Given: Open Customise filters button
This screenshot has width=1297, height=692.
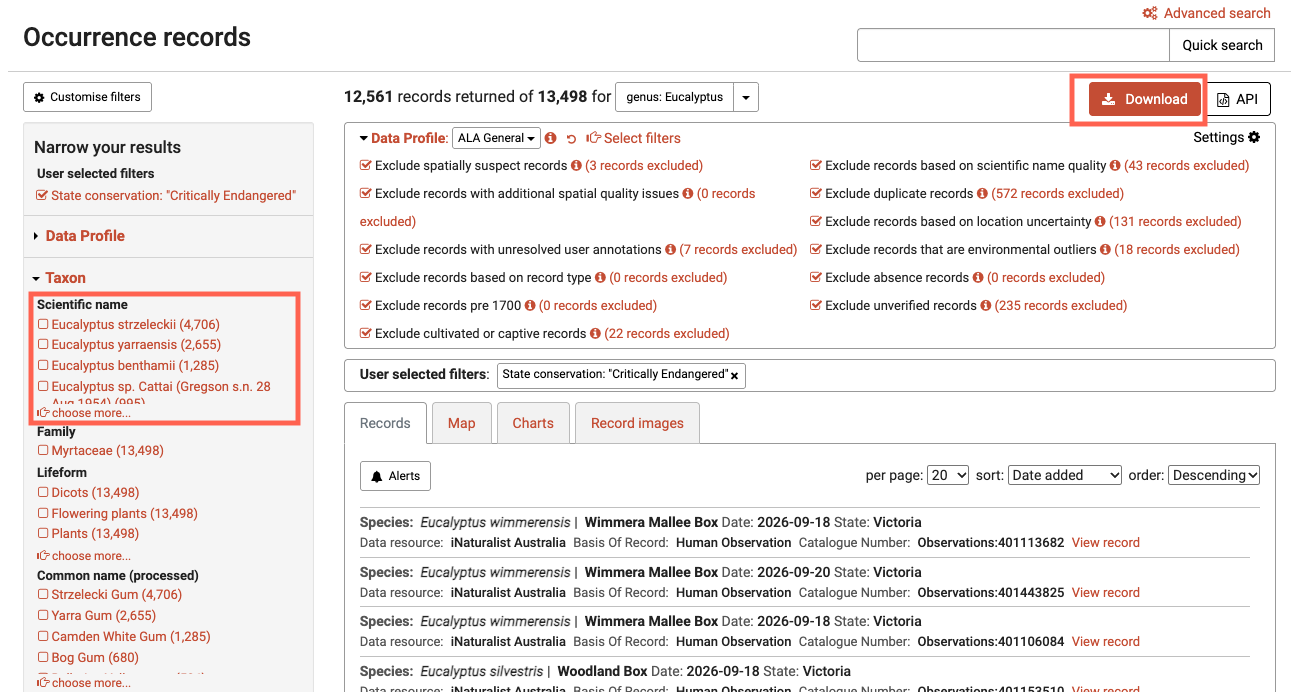Looking at the screenshot, I should coord(87,97).
